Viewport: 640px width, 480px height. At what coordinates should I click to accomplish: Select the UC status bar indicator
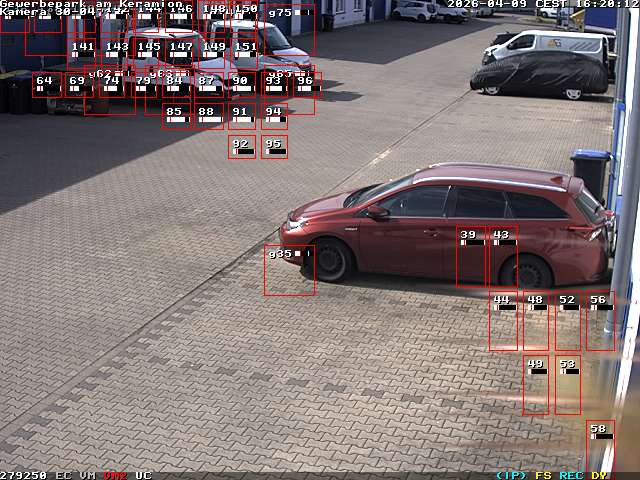(x=143, y=475)
